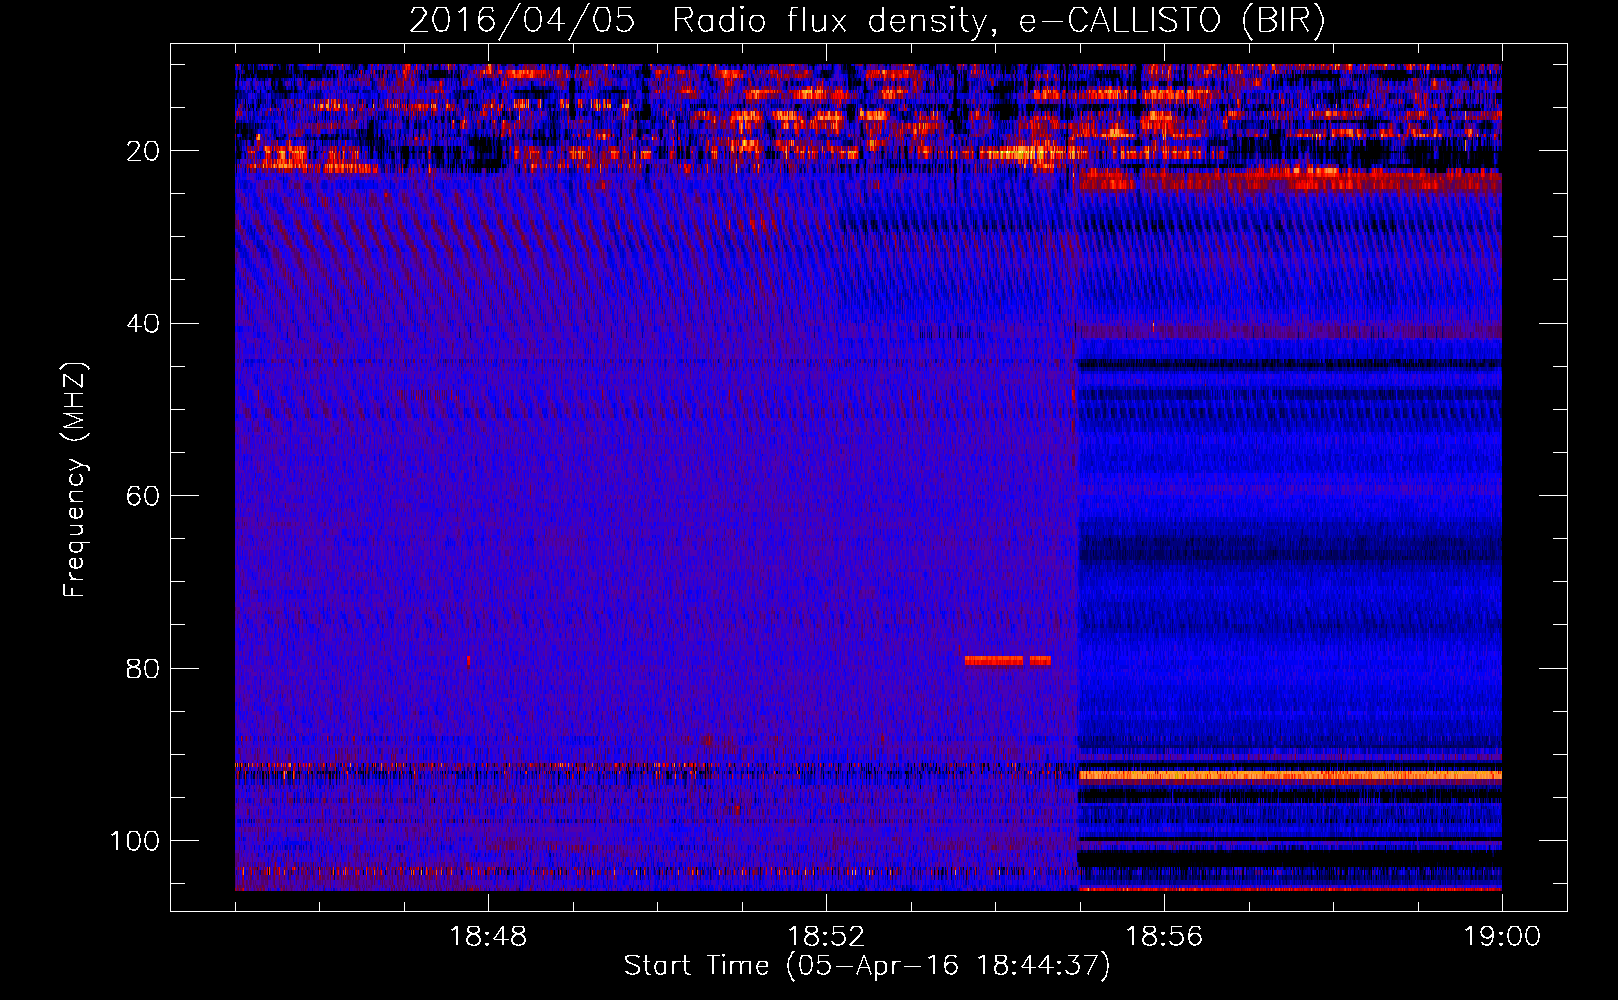Click the date "2016/04/05" in the title
Viewport: 1618px width, 1000px height.
[522, 21]
